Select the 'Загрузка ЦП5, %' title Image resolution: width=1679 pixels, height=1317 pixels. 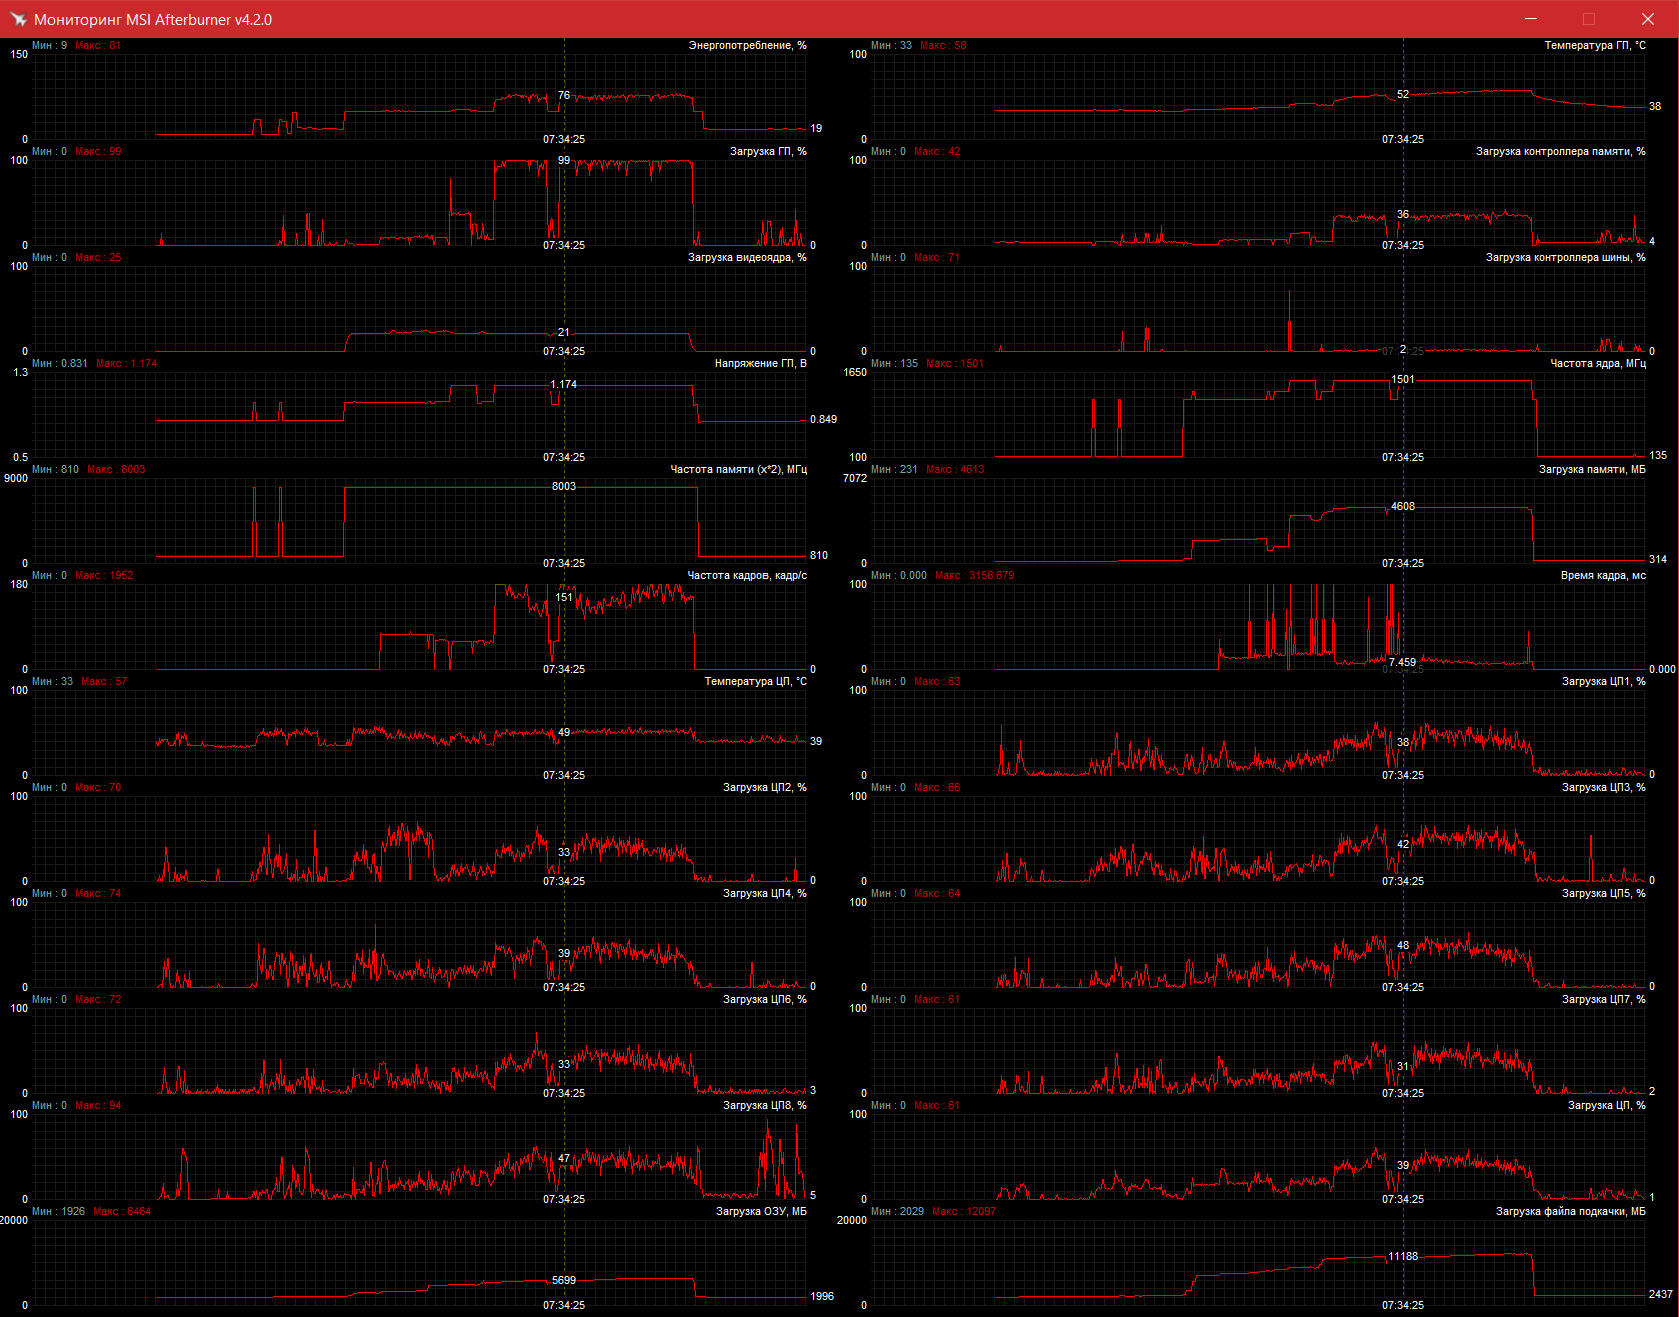[x=1604, y=894]
